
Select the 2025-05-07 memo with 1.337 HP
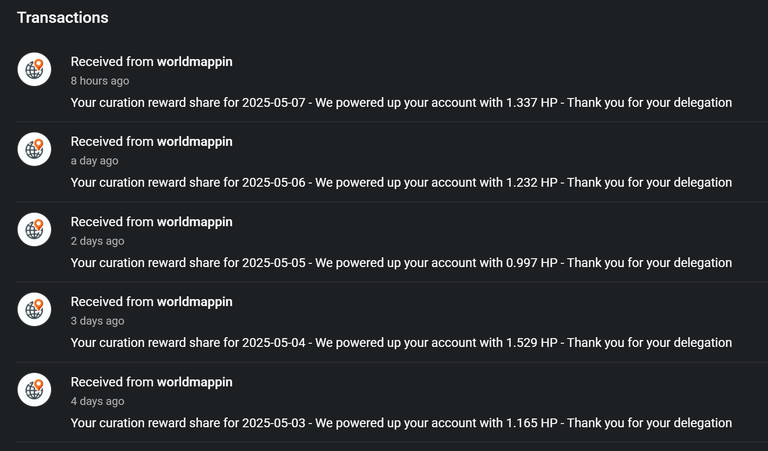point(401,103)
